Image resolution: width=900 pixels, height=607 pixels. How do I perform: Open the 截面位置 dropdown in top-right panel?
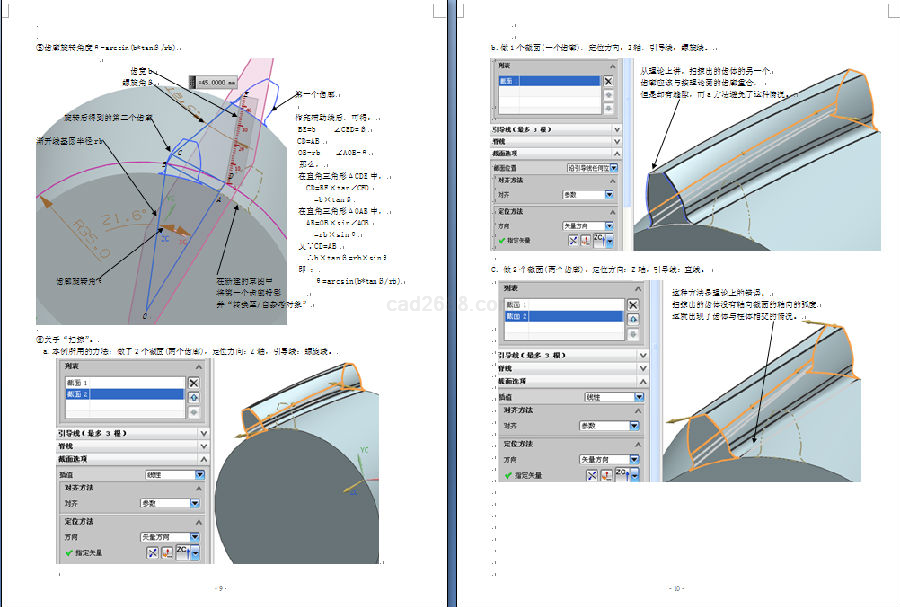(613, 167)
